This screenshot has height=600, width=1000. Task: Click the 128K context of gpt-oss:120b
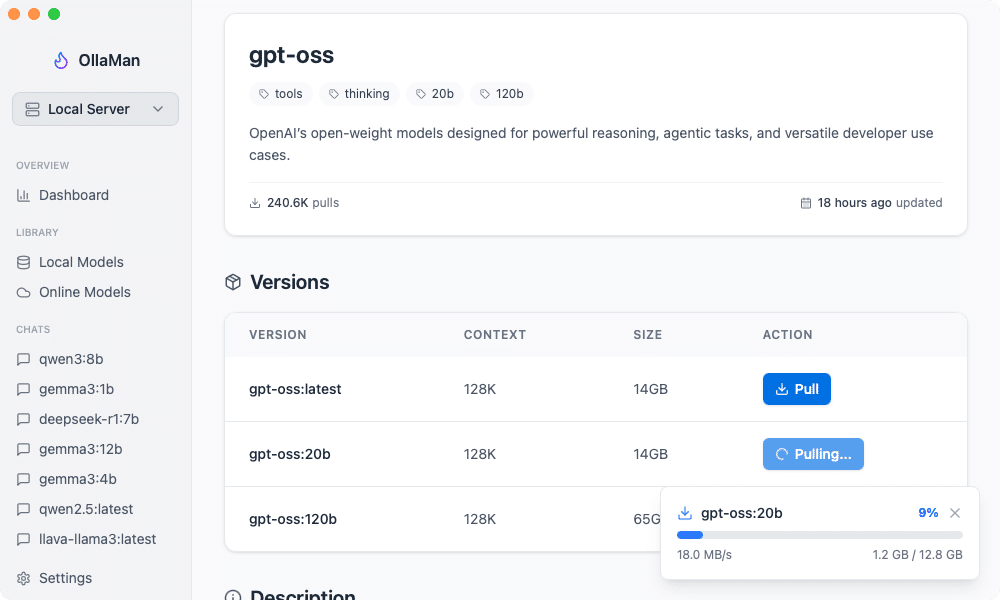click(480, 519)
